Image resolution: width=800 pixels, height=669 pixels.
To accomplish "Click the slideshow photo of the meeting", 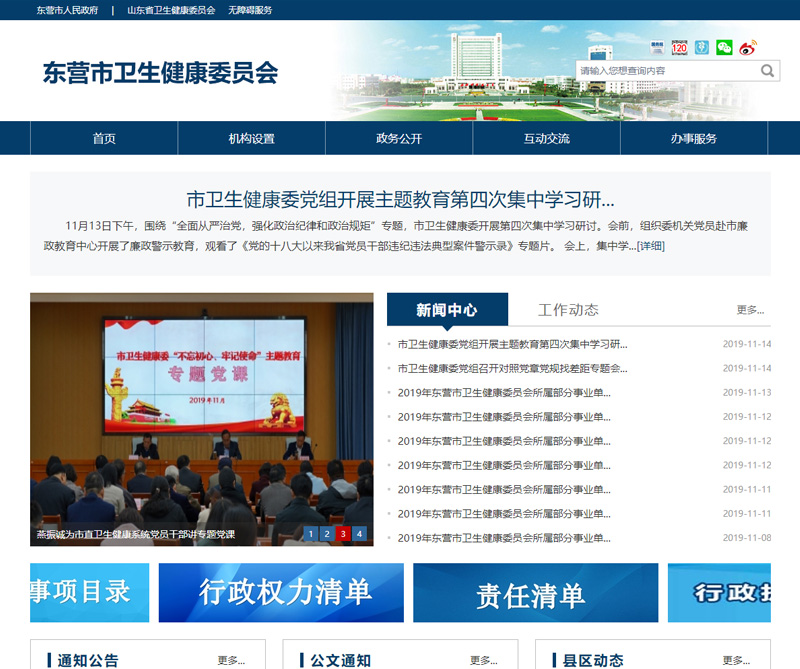I will pos(202,419).
